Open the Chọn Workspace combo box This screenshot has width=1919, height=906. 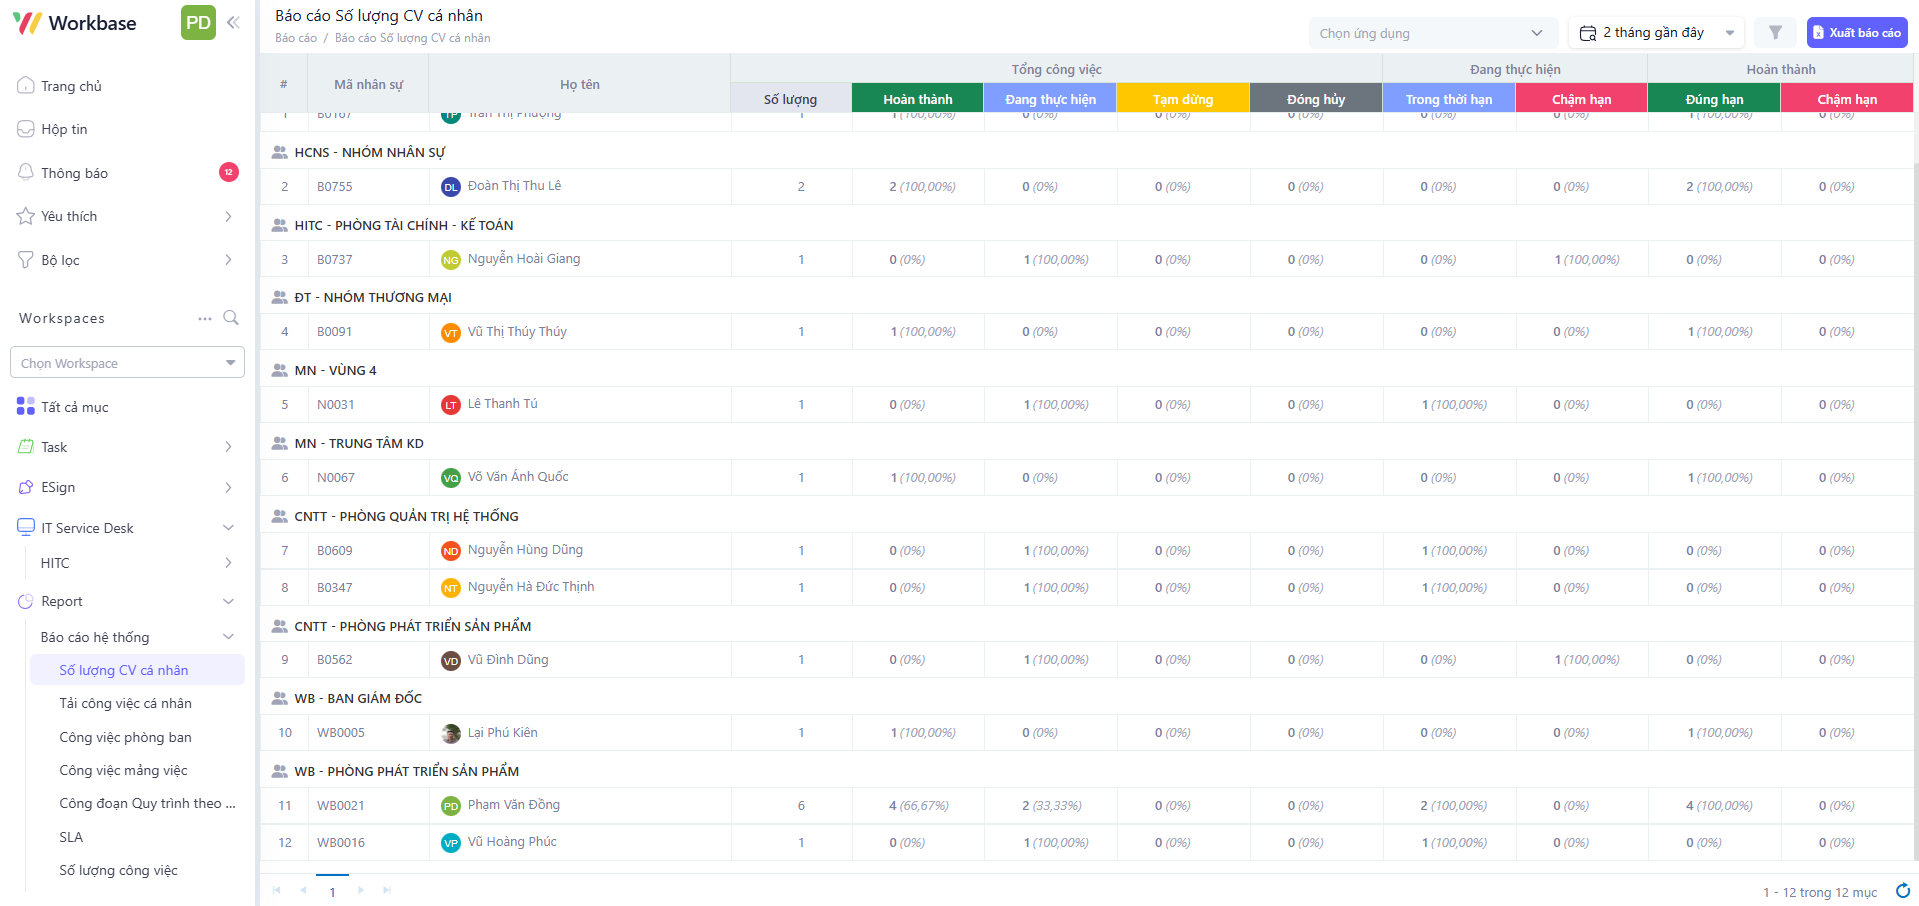(127, 363)
